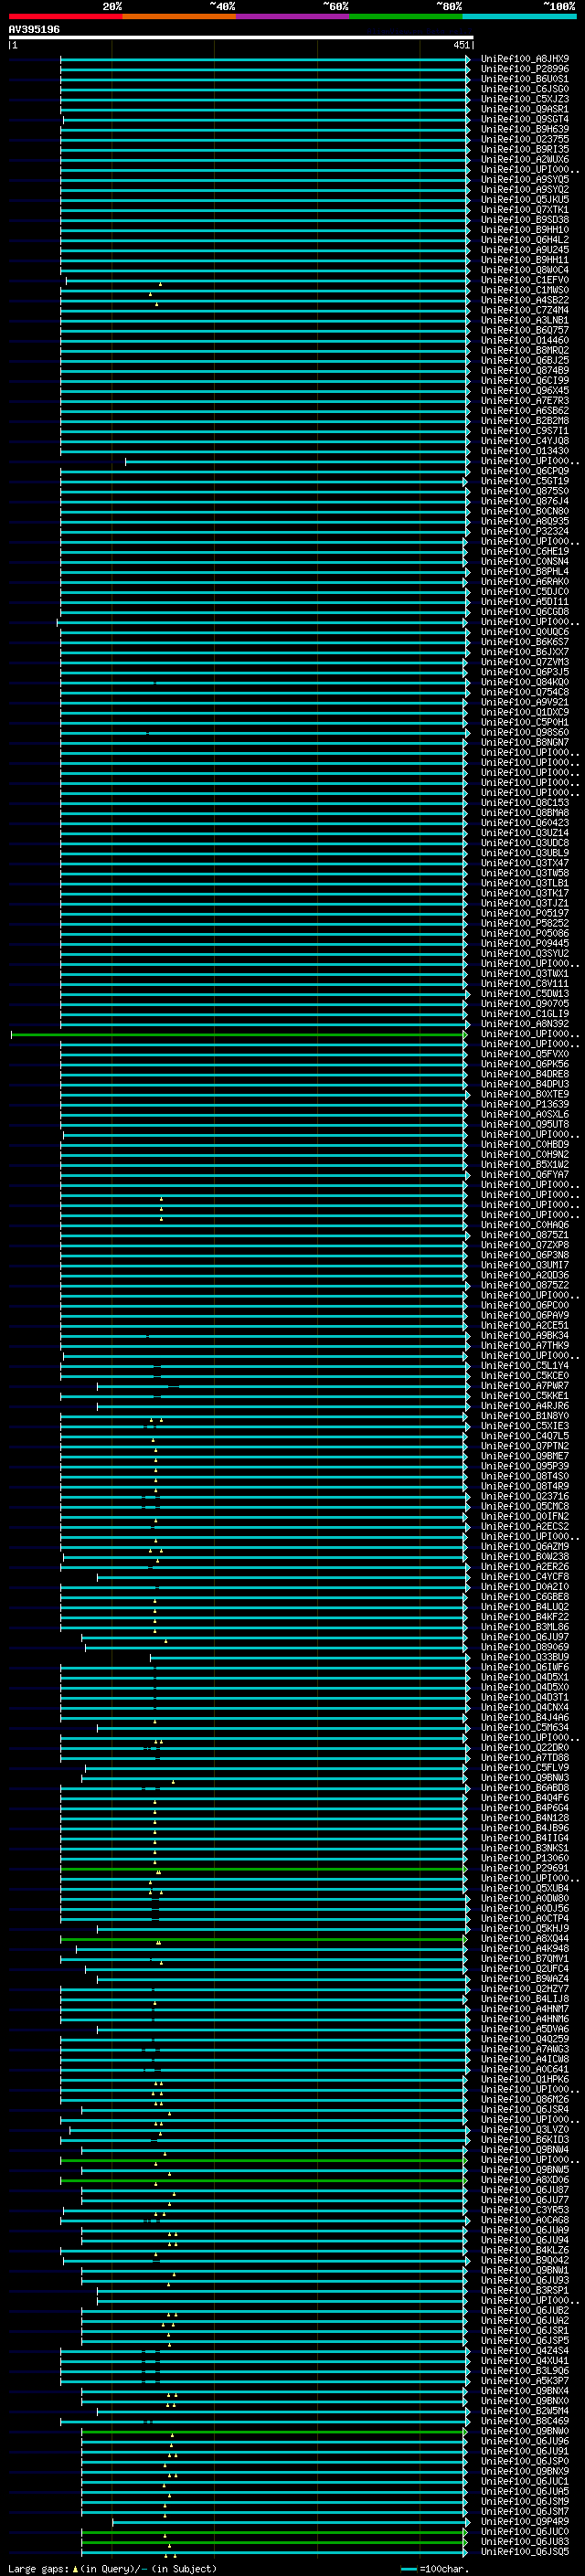Select hit label UniRef100_Q3UMI7
The width and height of the screenshot is (585, 2576).
tap(524, 1265)
